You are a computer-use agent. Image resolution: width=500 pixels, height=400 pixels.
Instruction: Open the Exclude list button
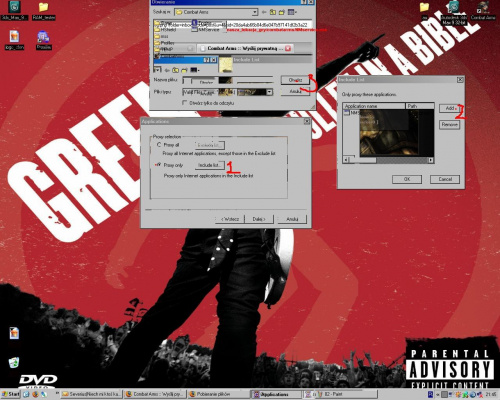[x=209, y=145]
